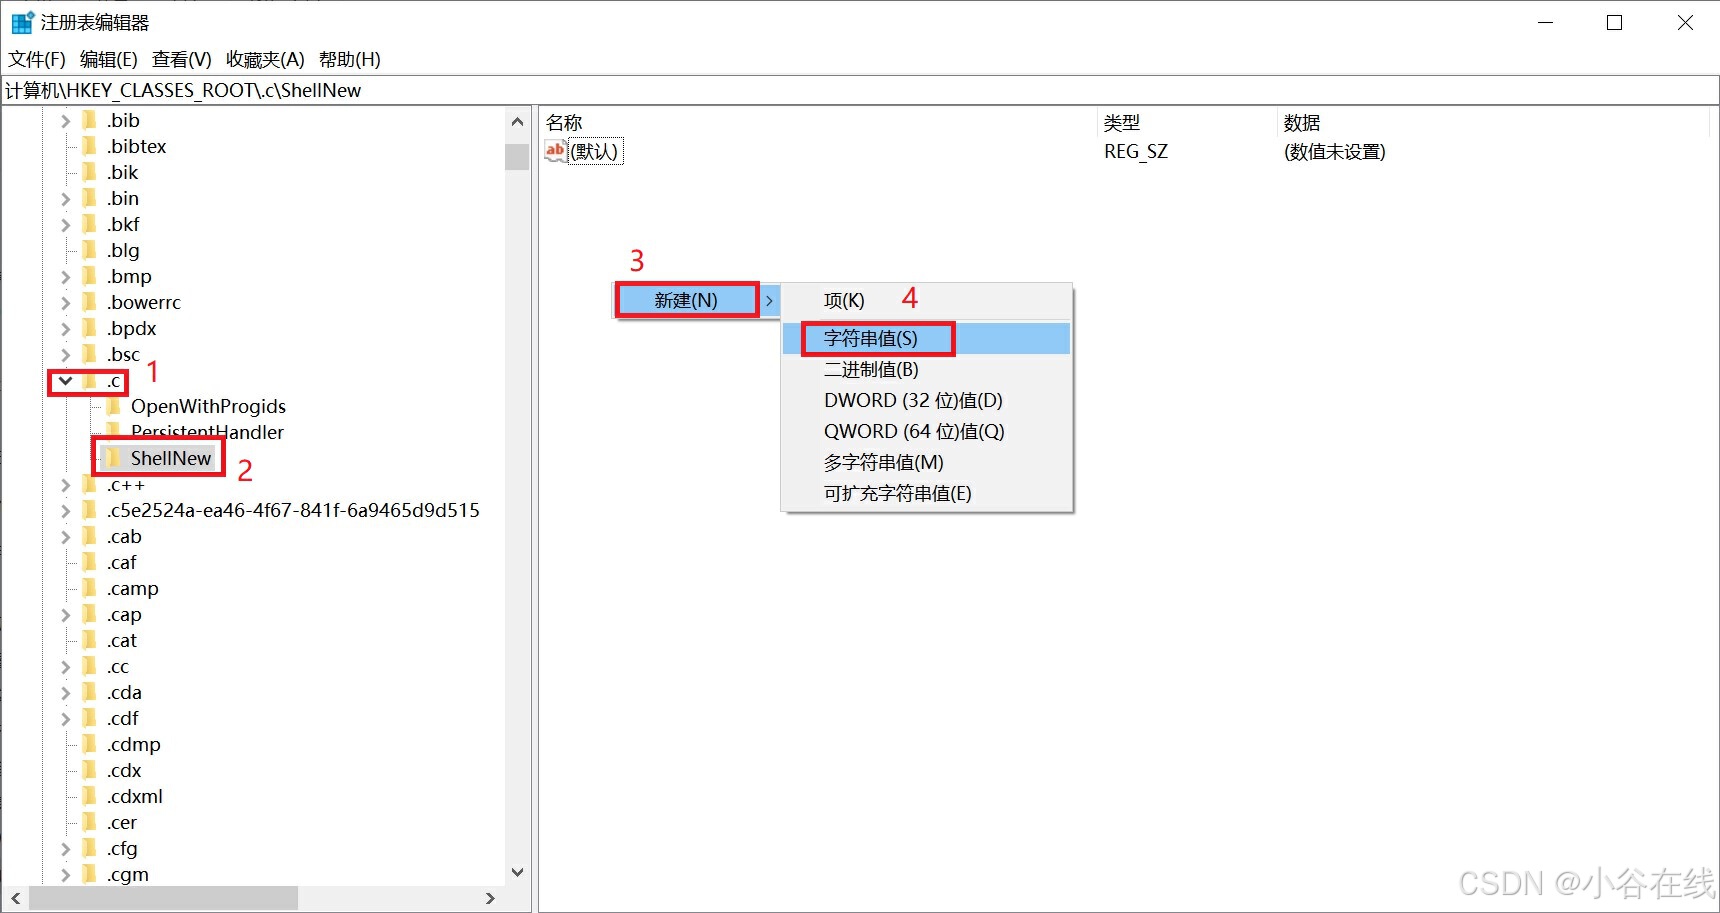Click the folder icon next to .cgm

pos(90,874)
